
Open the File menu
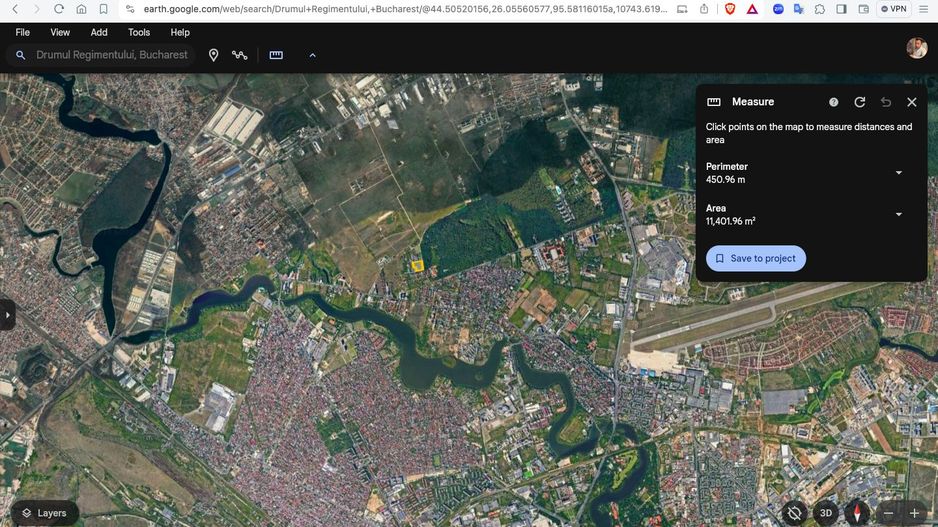click(x=23, y=32)
